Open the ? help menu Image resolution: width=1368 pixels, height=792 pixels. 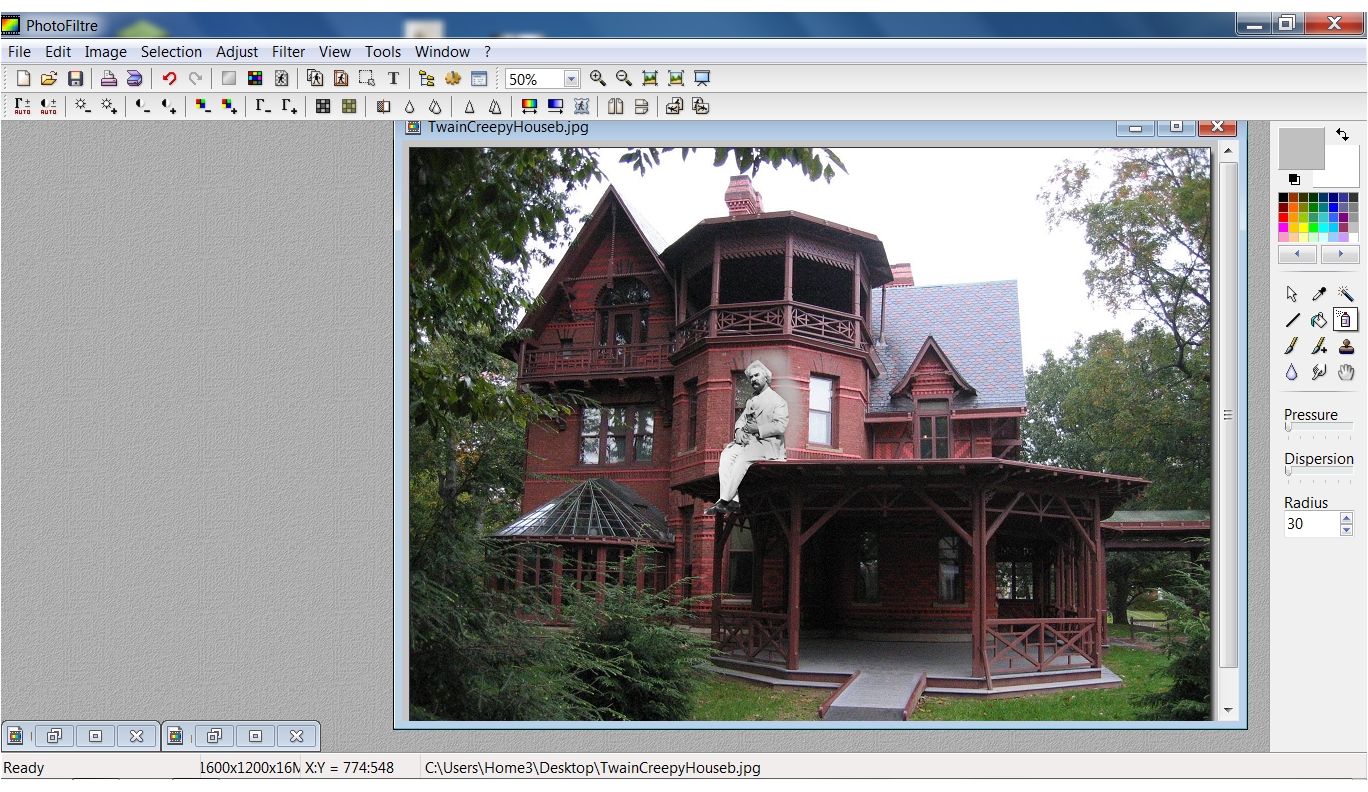pos(488,52)
